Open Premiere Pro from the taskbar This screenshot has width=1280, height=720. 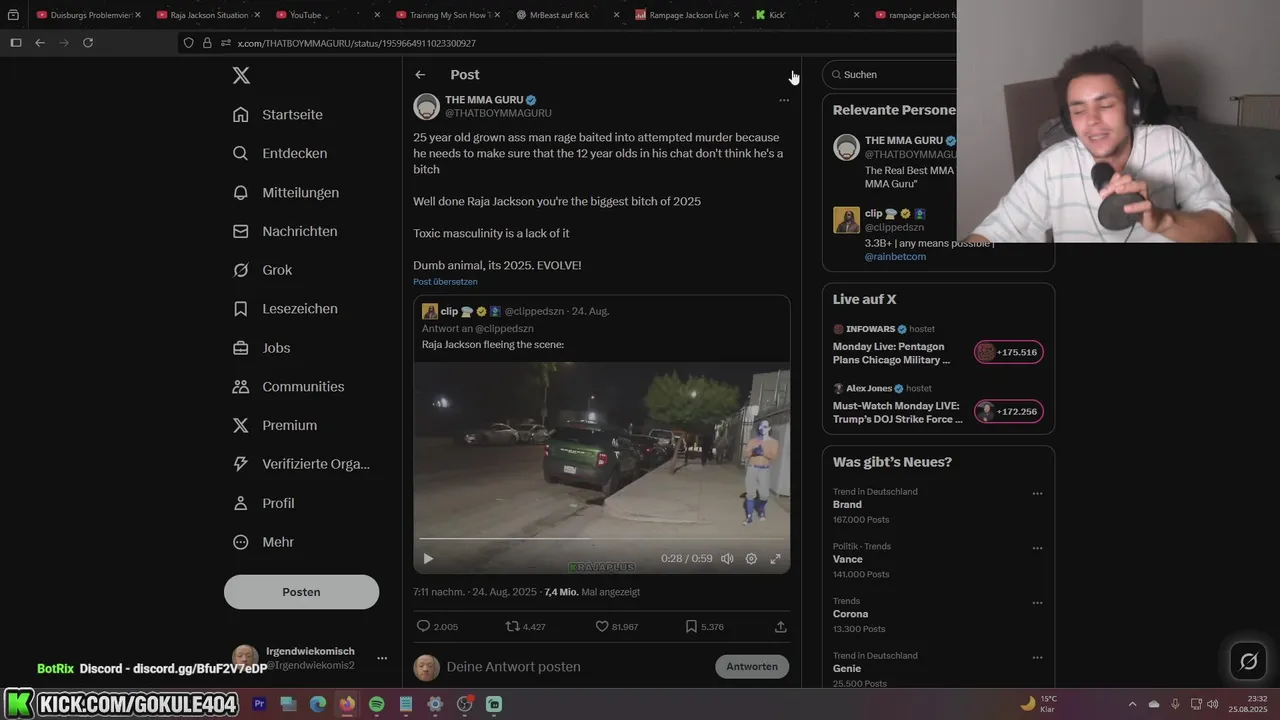click(x=259, y=704)
